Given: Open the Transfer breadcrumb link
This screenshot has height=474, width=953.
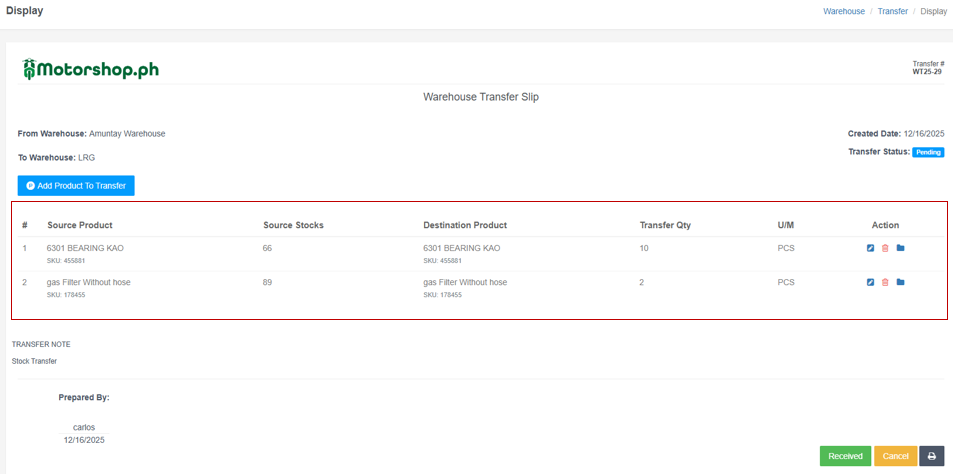Looking at the screenshot, I should 892,11.
